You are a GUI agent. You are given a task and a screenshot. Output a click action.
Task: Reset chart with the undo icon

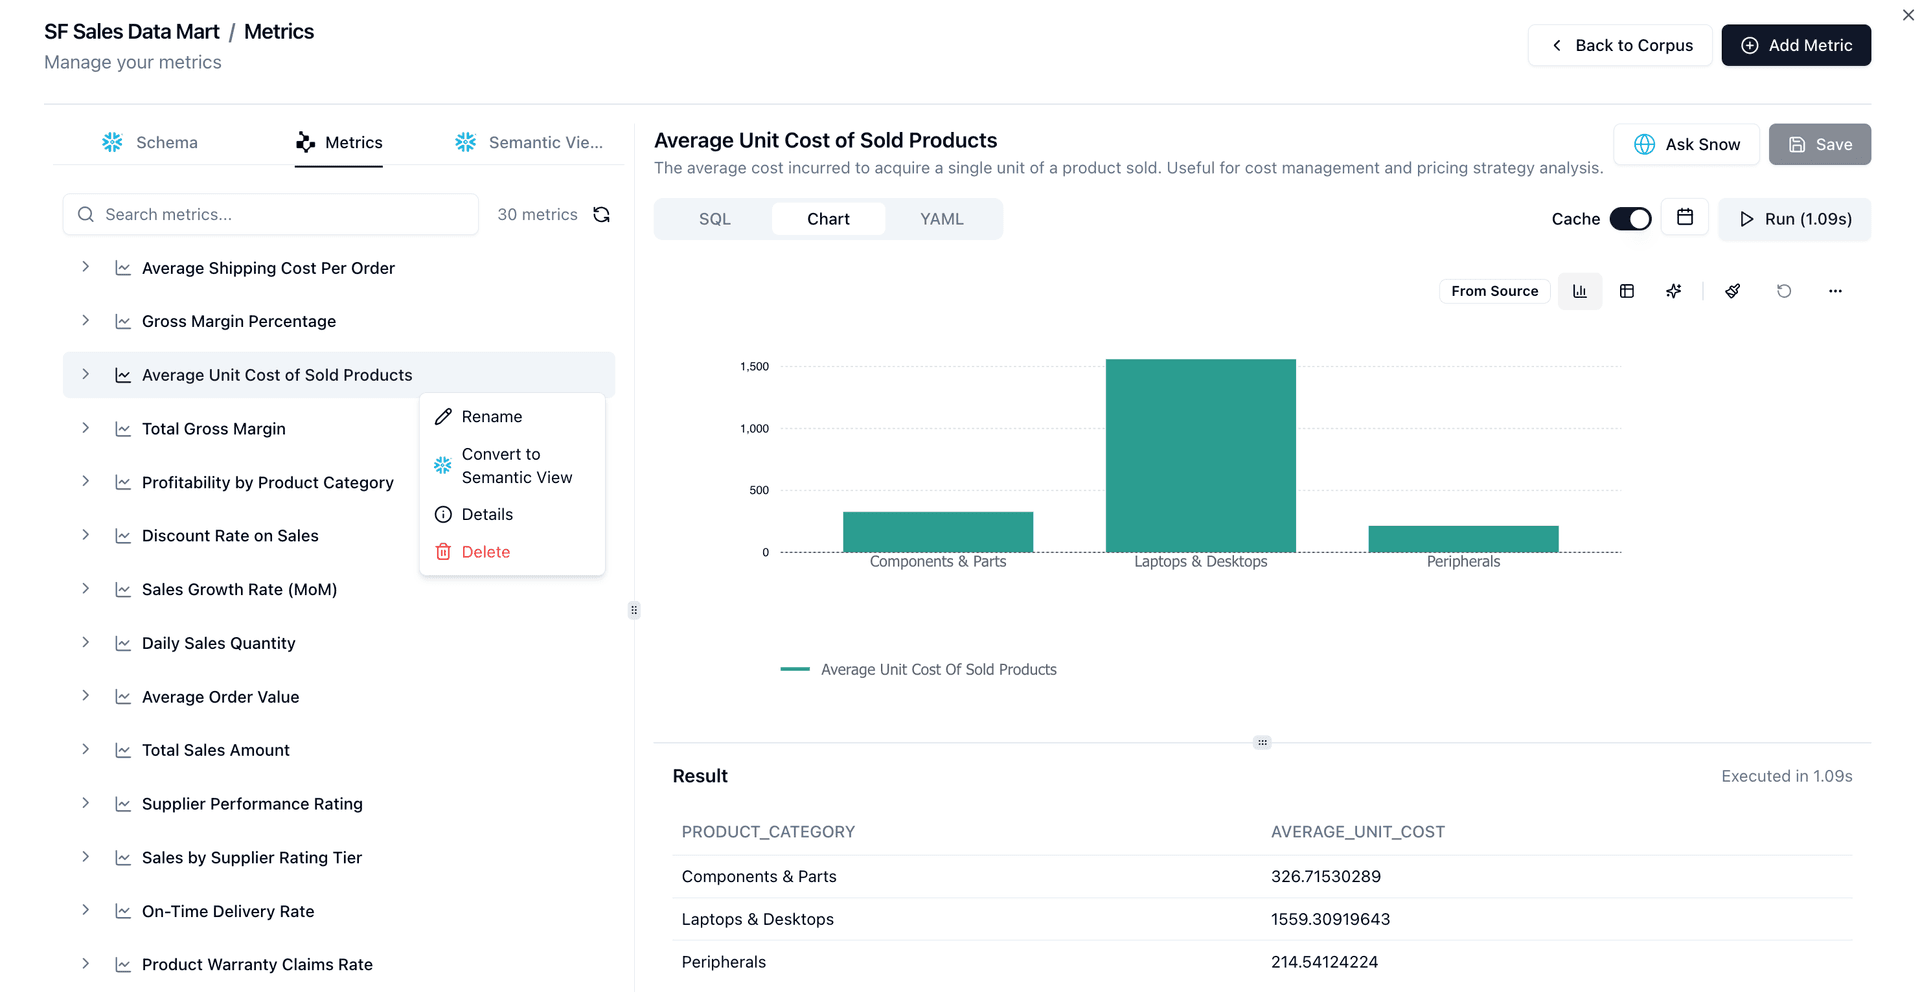pos(1784,291)
